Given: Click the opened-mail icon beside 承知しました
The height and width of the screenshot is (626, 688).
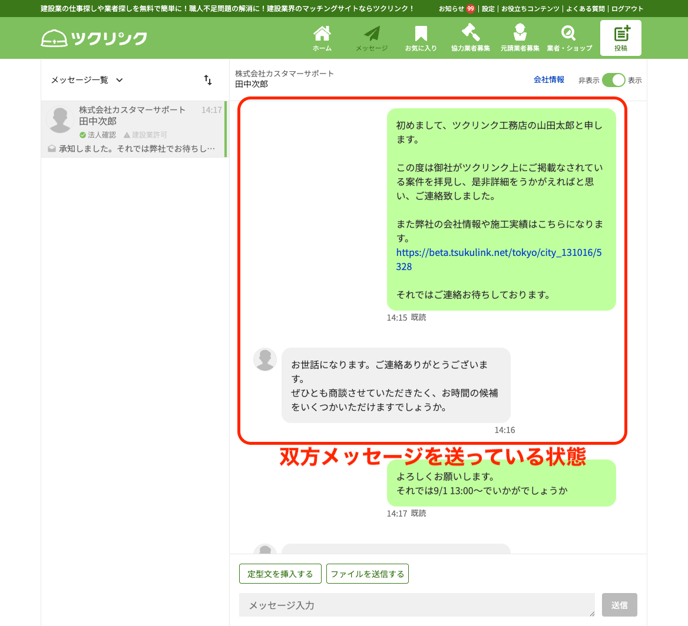Looking at the screenshot, I should 52,149.
